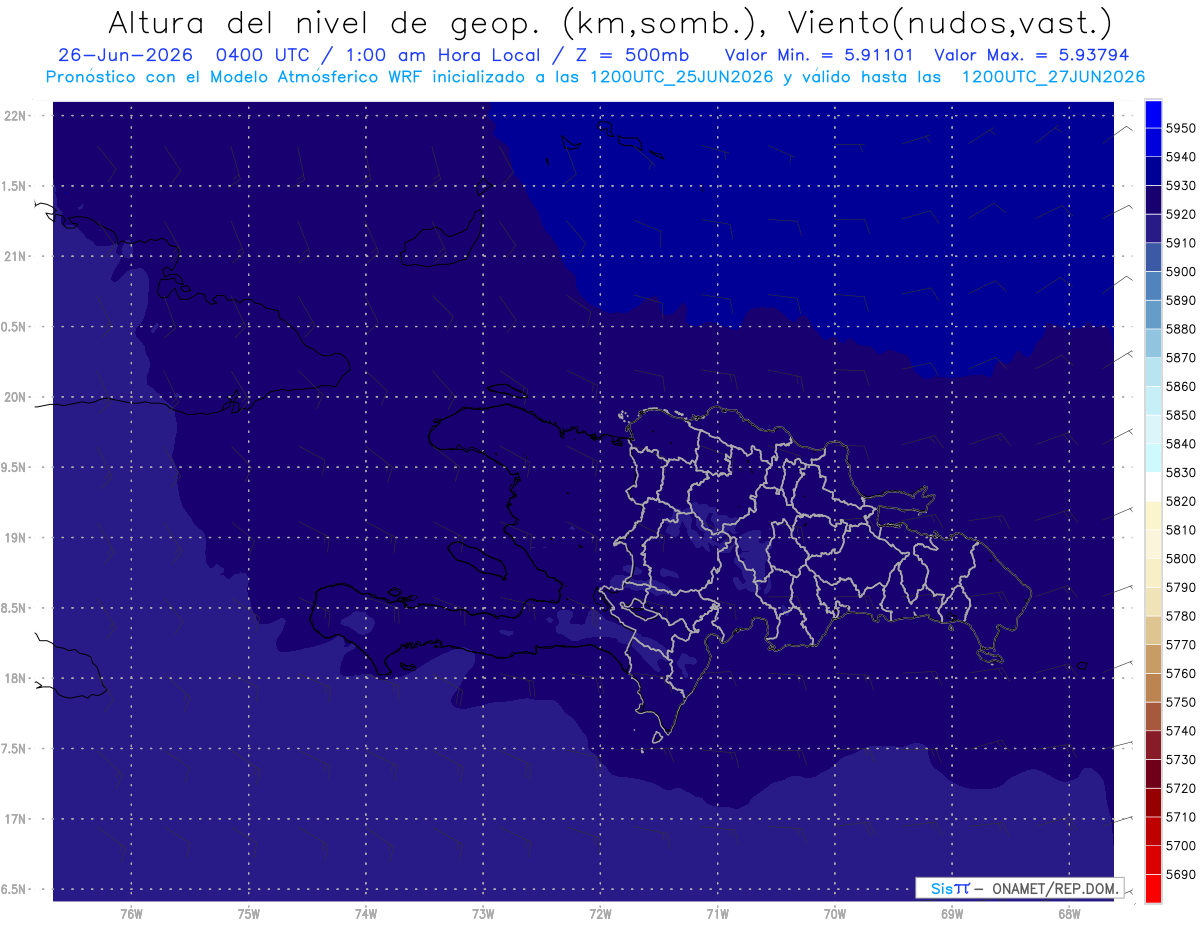Select the dark maroon swatch between 5720 and 5730

[x=1153, y=773]
